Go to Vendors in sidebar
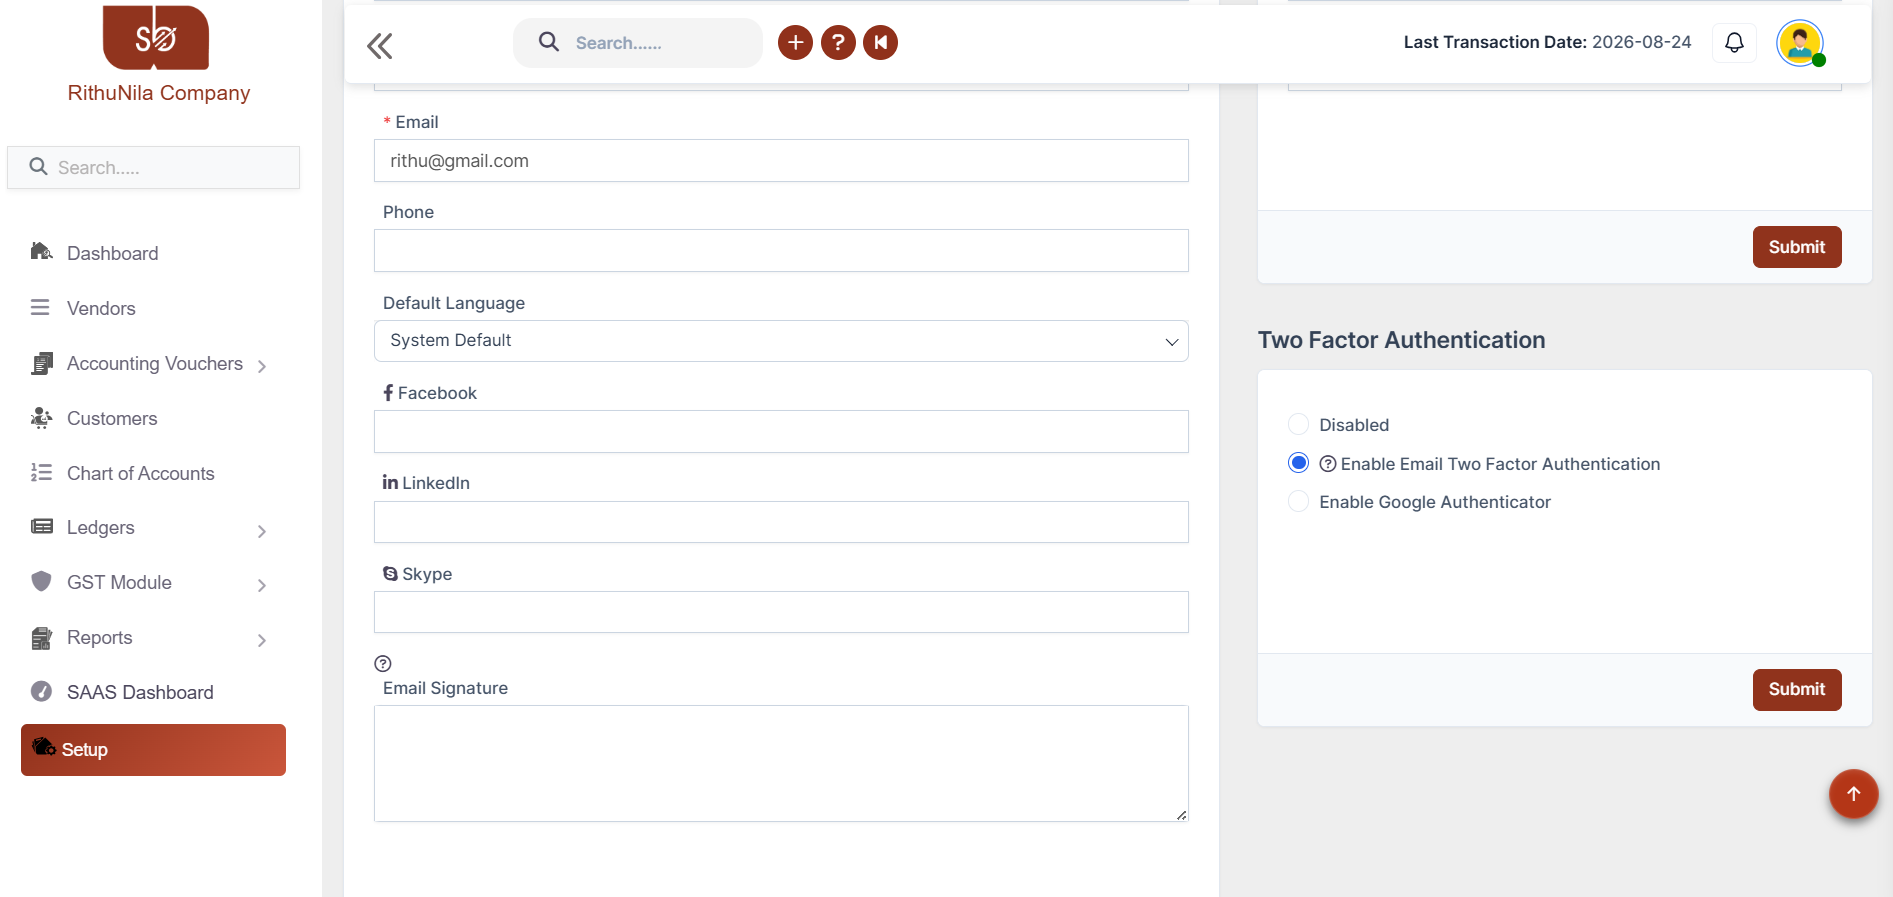The height and width of the screenshot is (897, 1893). 101,308
